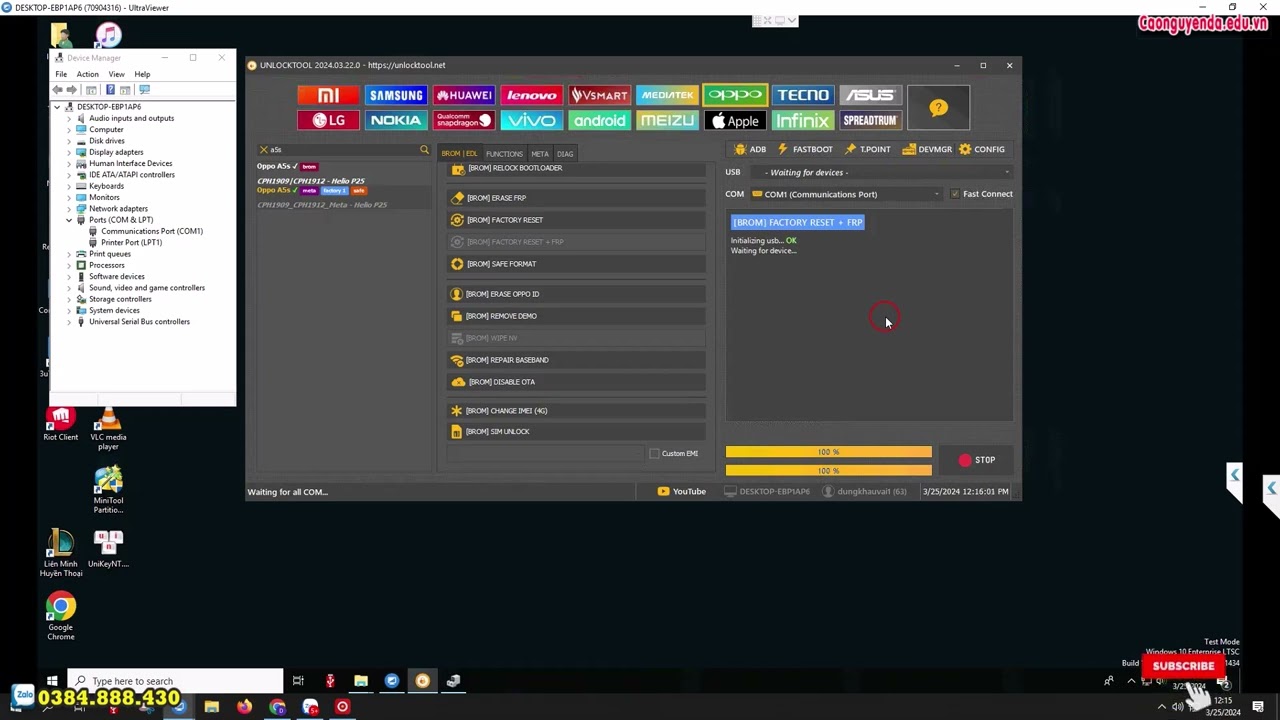Open the MediaTek brand section
This screenshot has height=720, width=1280.
(x=667, y=95)
